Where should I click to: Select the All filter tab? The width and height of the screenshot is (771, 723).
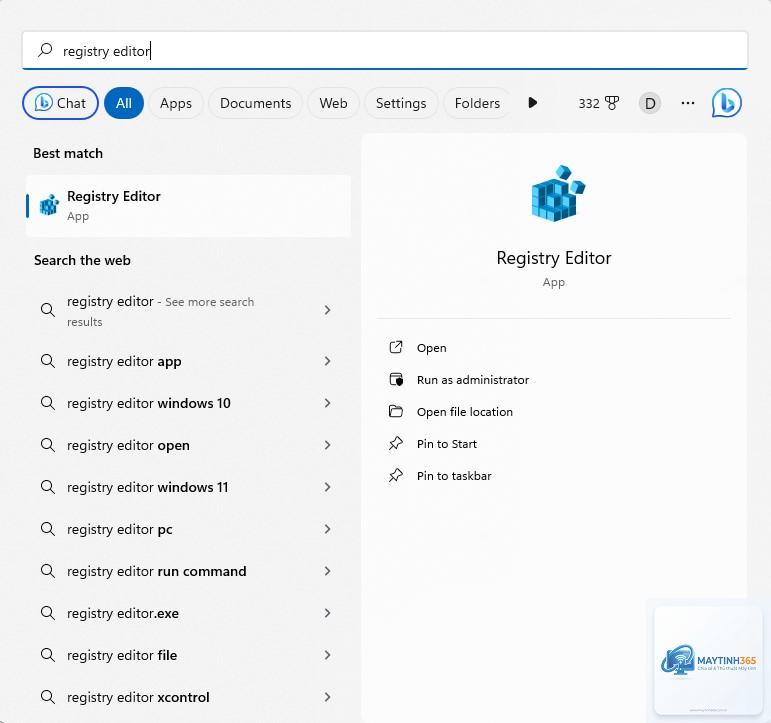tap(124, 103)
